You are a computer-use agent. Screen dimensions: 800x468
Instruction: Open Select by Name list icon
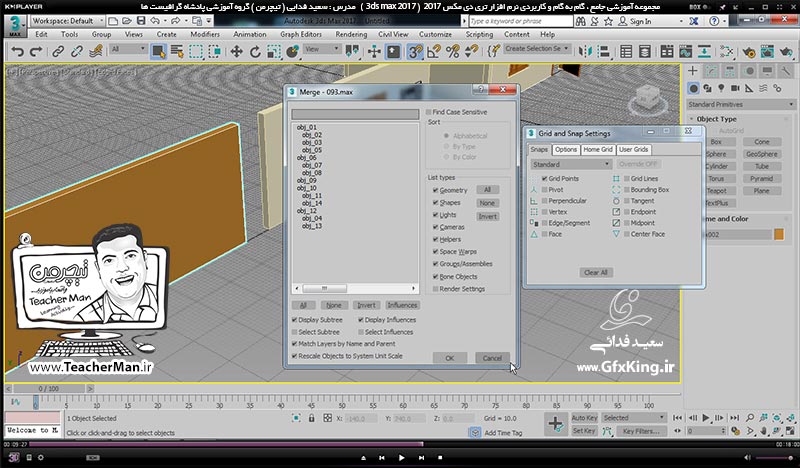click(x=177, y=52)
